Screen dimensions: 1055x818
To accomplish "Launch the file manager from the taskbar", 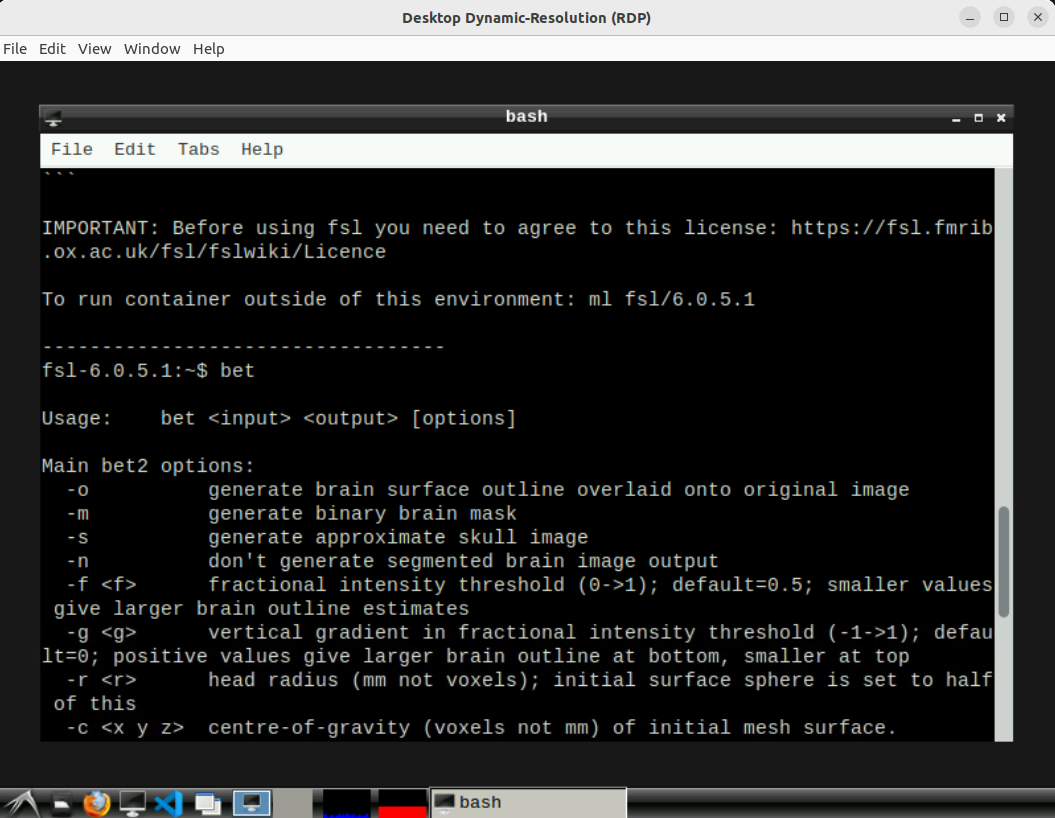I will (62, 802).
